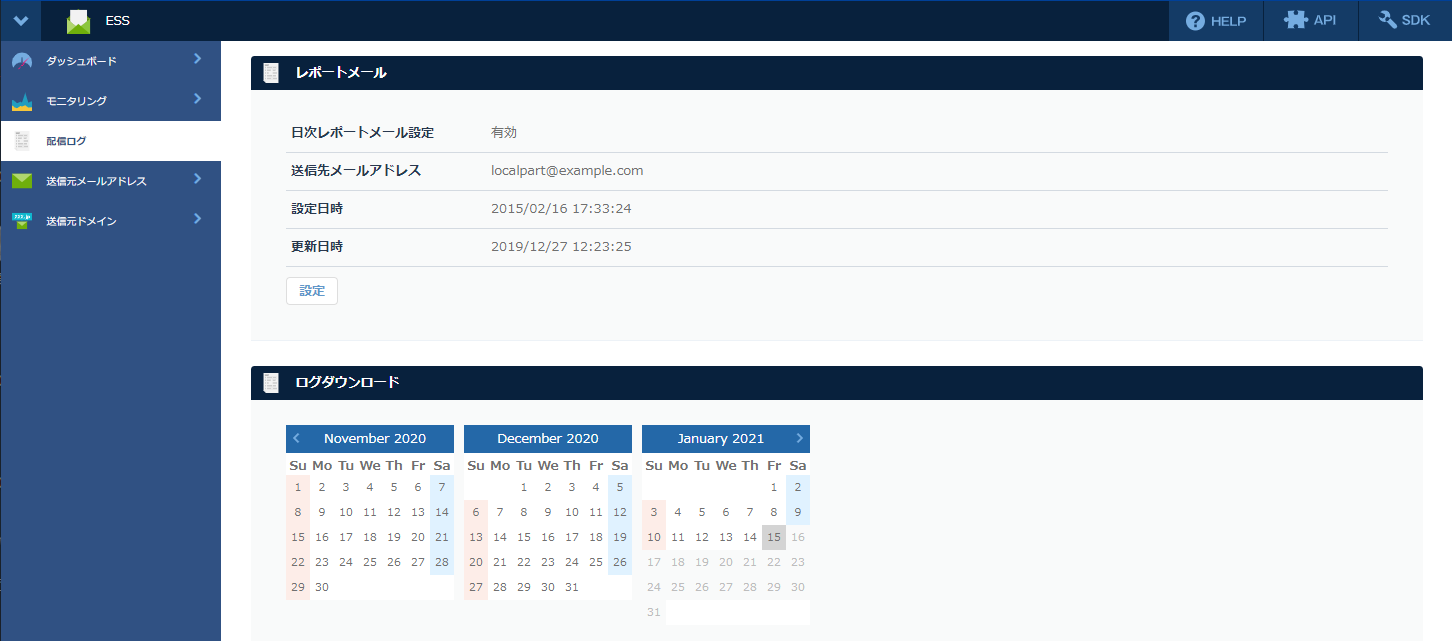Click the モニタリング chart icon
The width and height of the screenshot is (1454, 642).
coord(22,101)
